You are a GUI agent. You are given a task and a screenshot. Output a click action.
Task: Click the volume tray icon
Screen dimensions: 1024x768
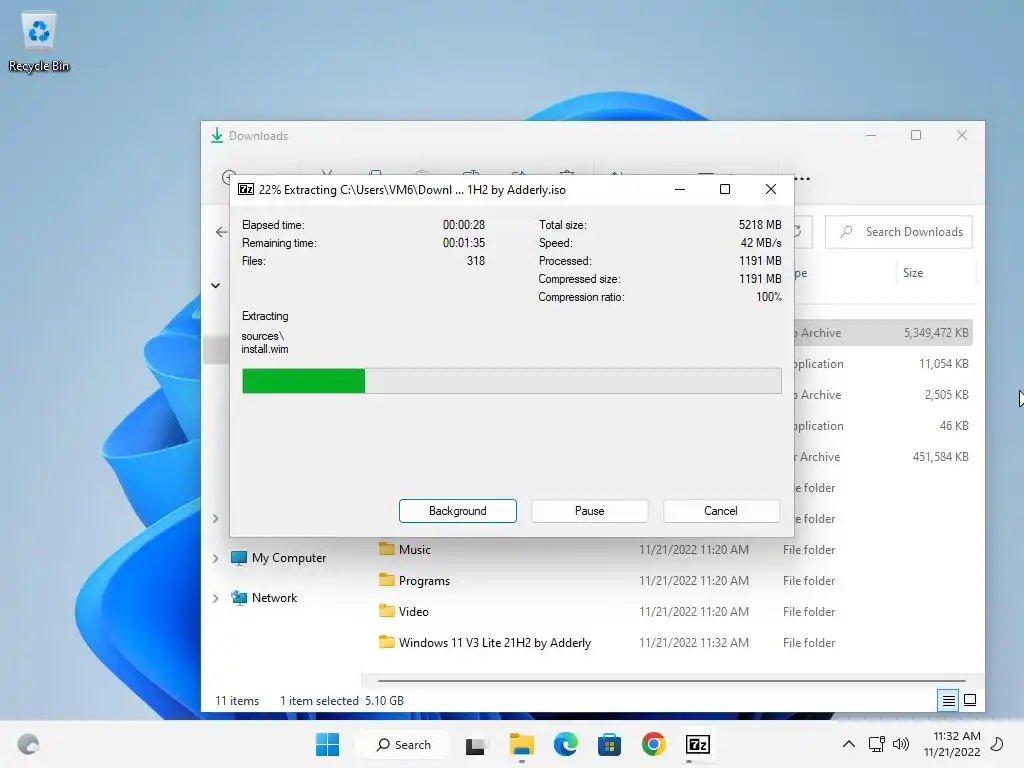click(x=901, y=744)
